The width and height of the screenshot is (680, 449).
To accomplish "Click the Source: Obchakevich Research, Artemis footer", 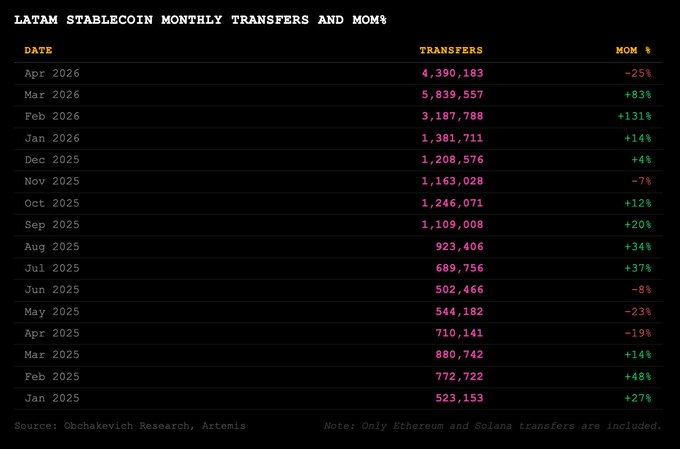I will click(130, 426).
